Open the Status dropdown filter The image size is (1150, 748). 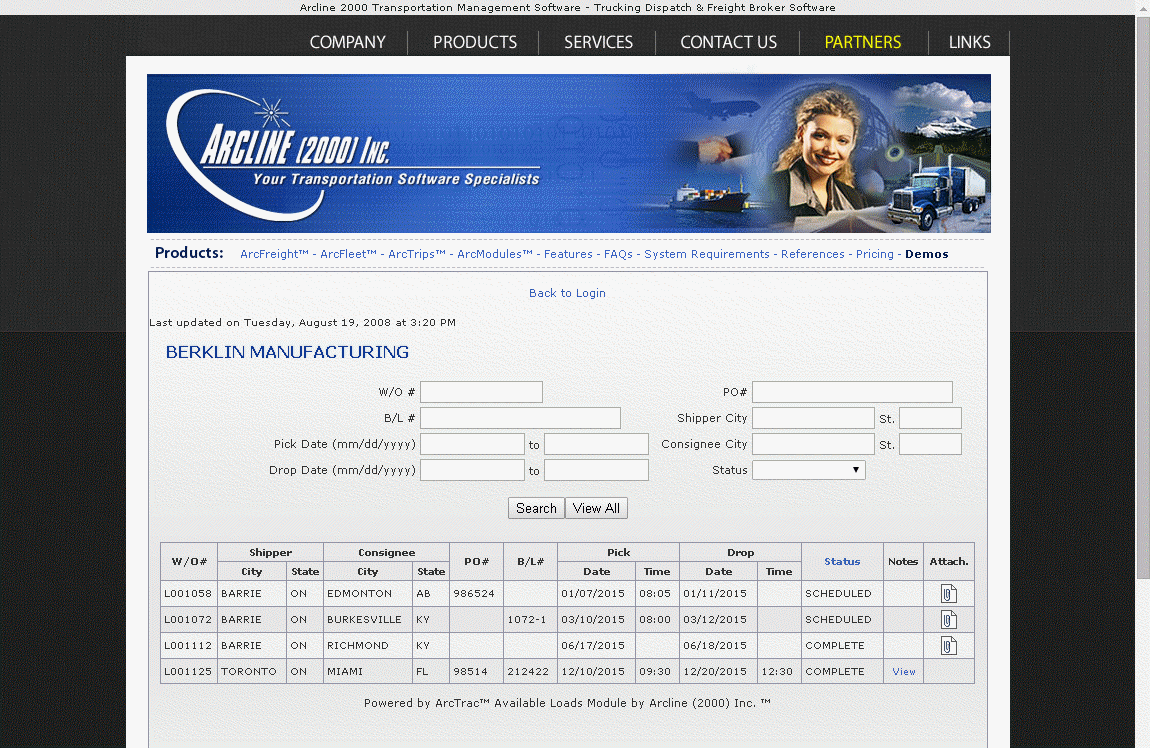point(808,470)
